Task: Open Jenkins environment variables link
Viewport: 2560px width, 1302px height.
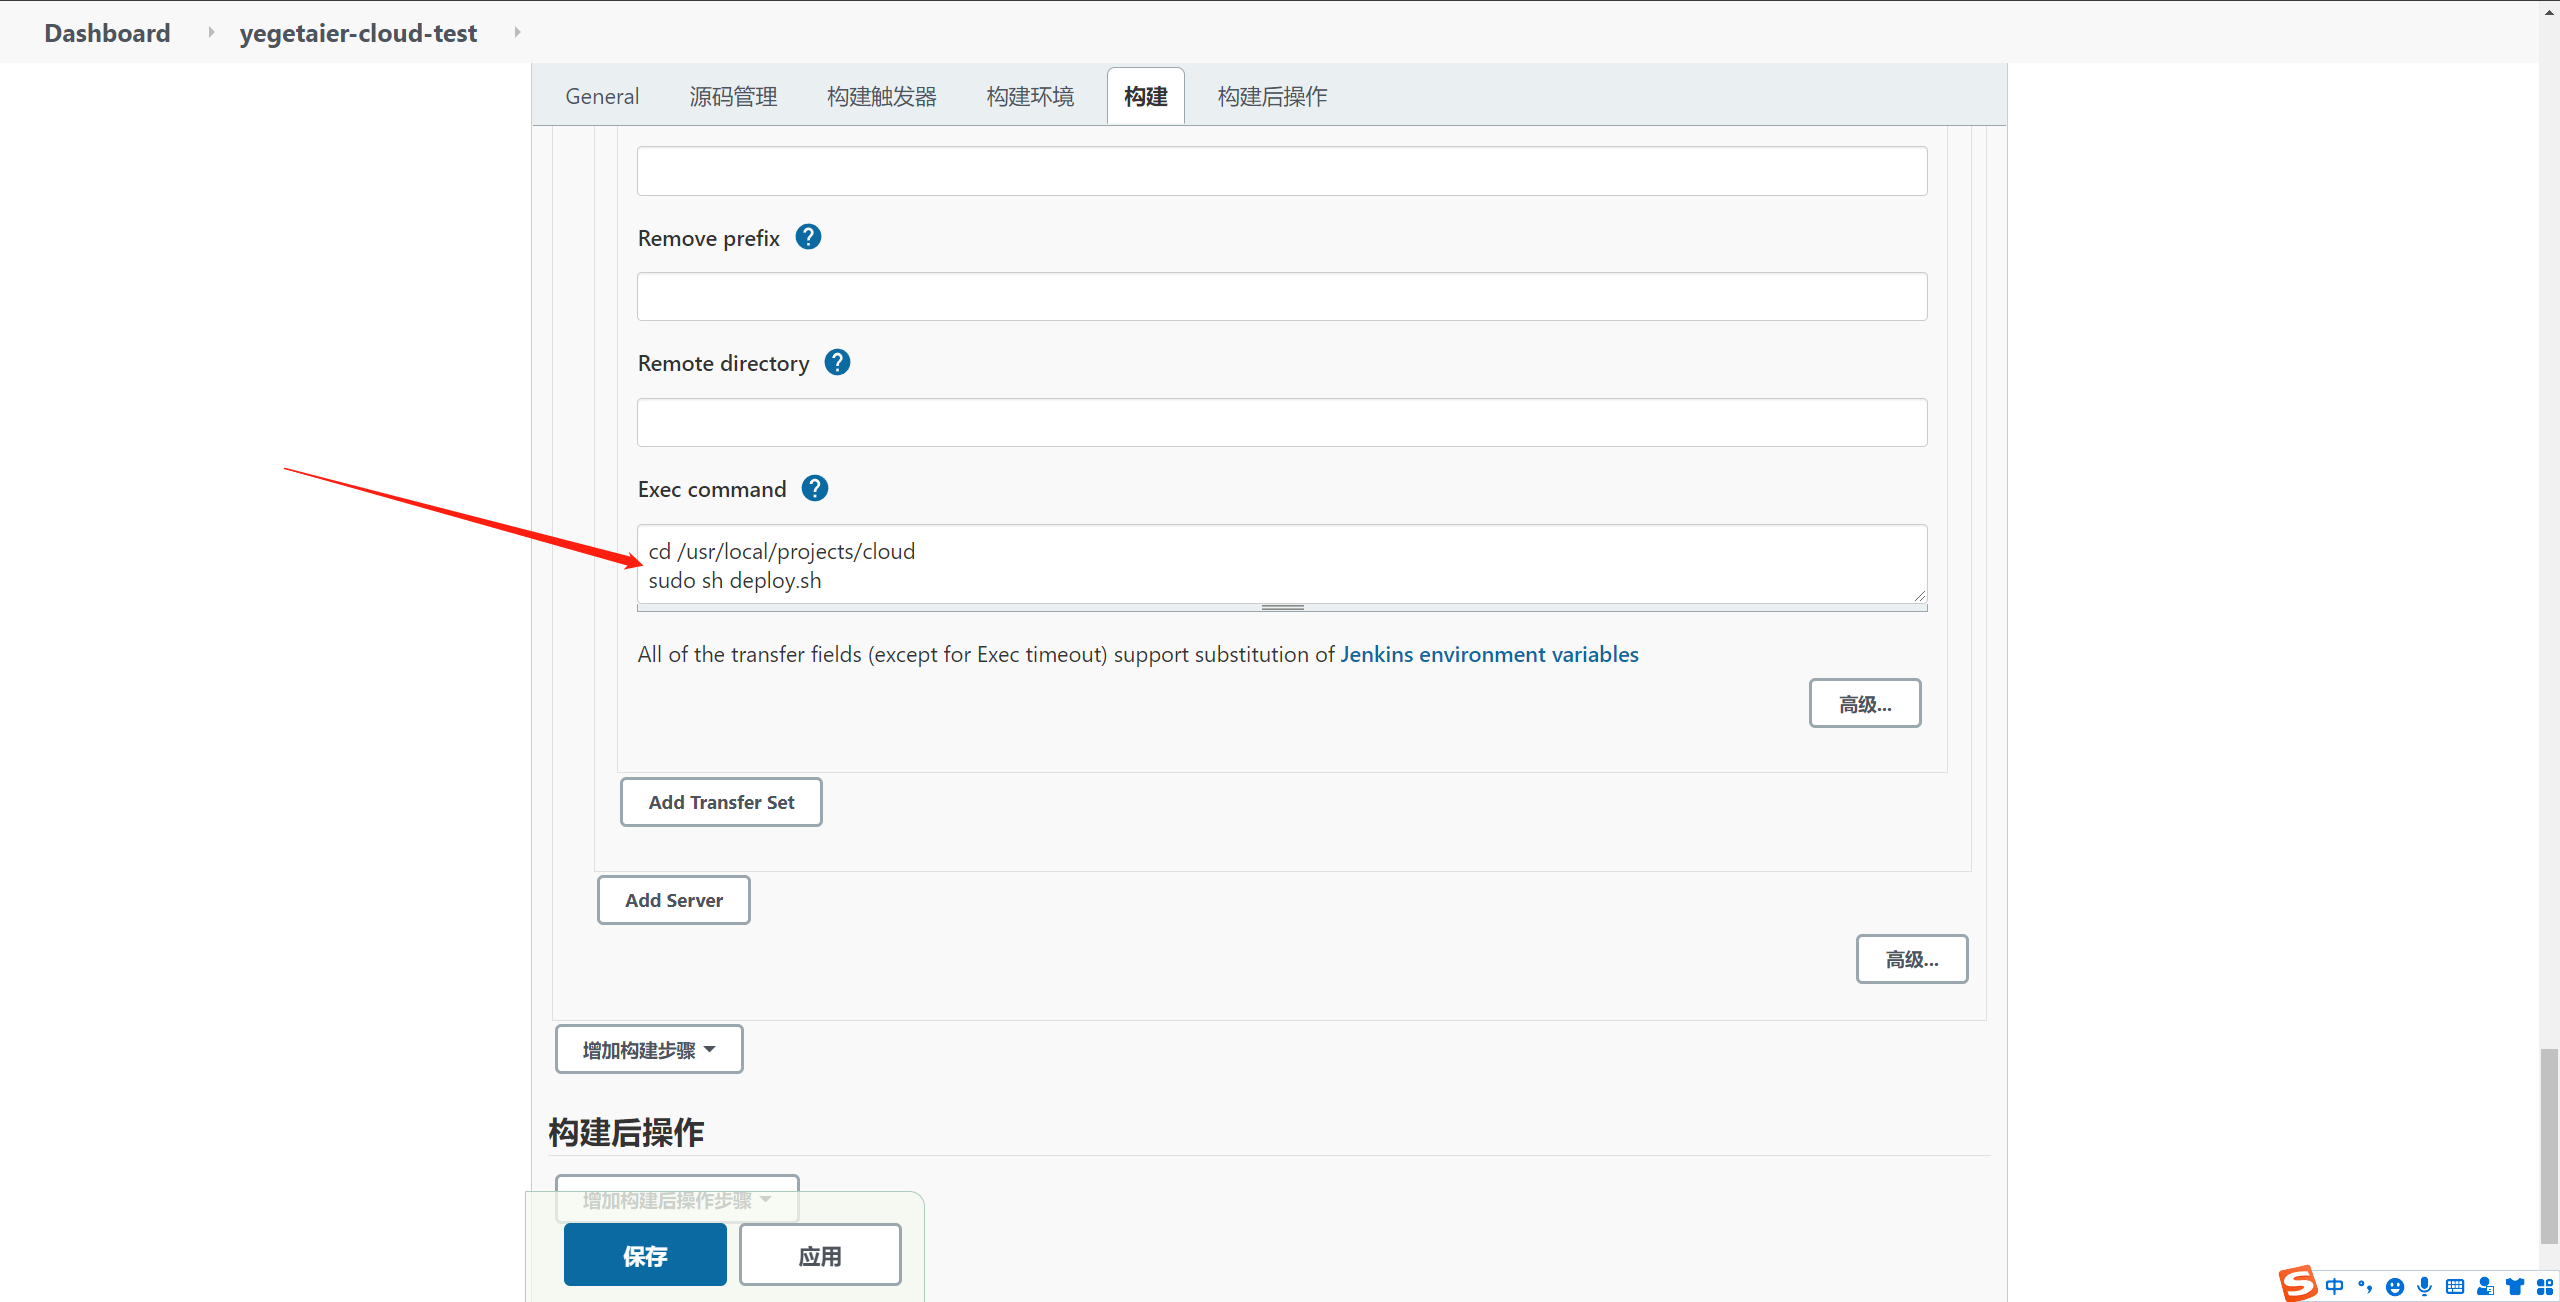Action: [x=1489, y=654]
